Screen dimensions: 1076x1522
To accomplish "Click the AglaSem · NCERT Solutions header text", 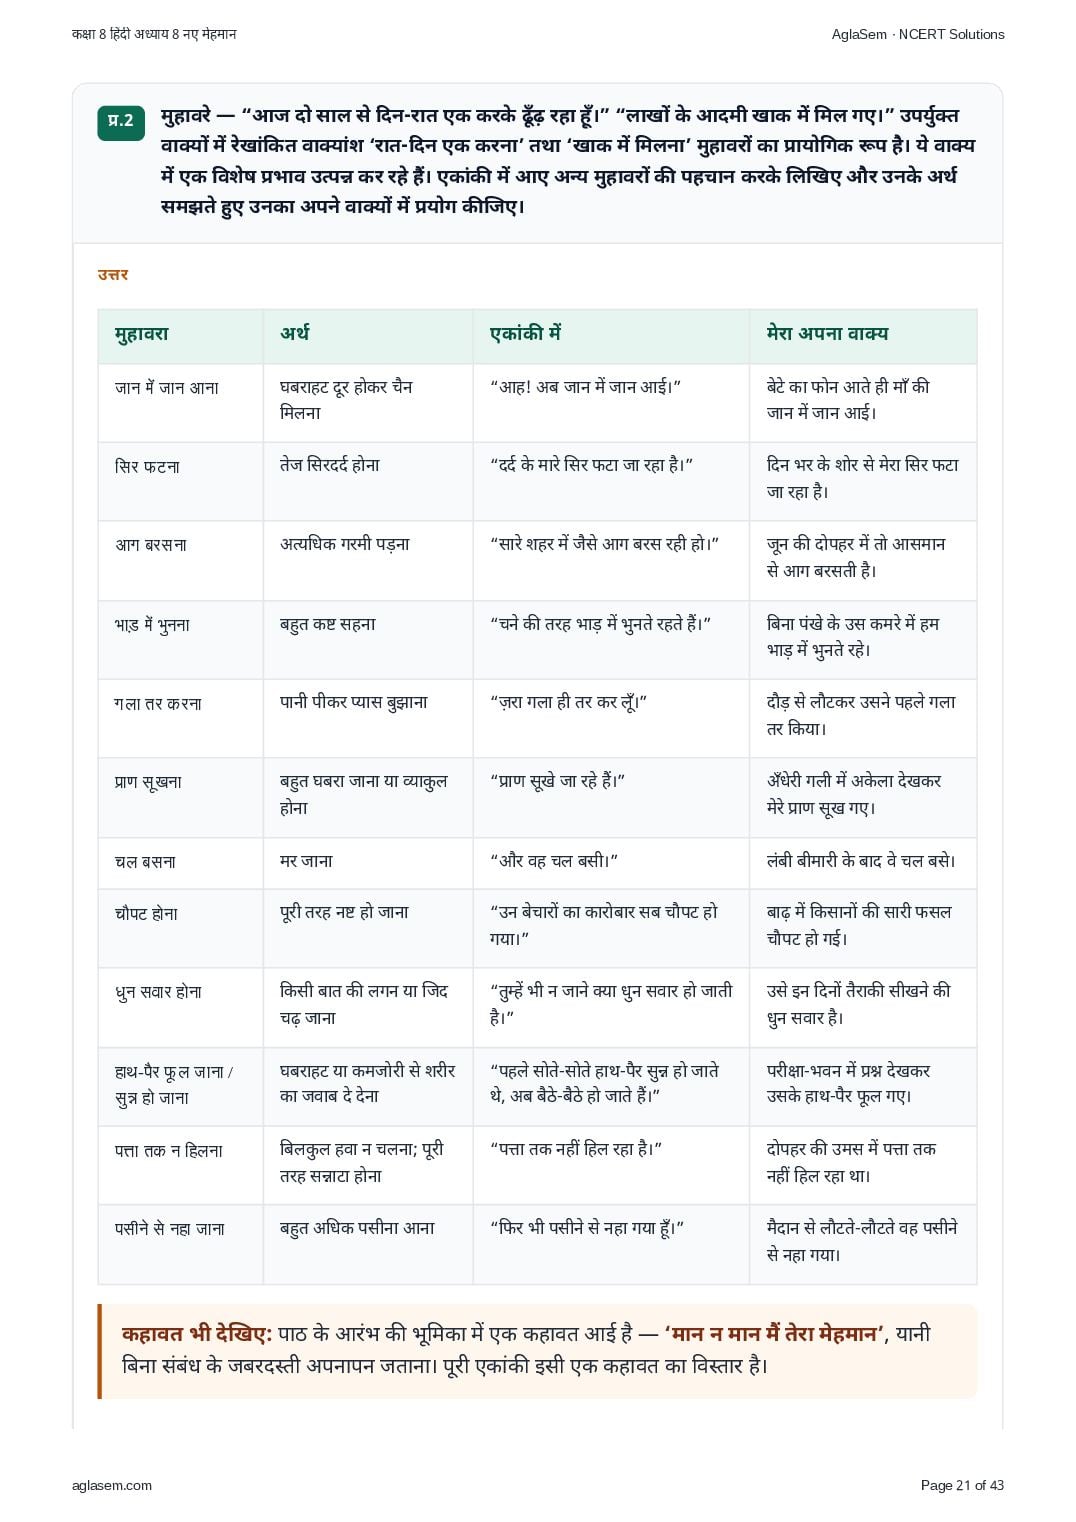I will (x=918, y=34).
